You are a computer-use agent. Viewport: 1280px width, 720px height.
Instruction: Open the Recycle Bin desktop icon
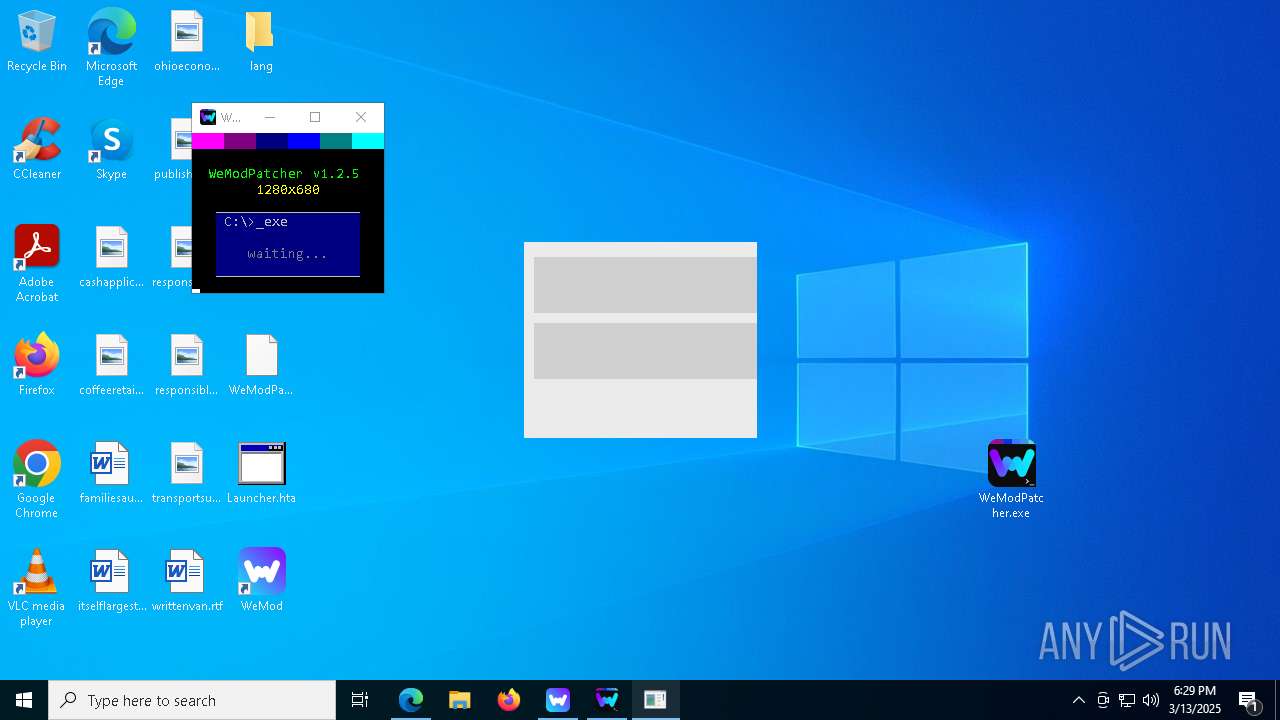click(37, 42)
